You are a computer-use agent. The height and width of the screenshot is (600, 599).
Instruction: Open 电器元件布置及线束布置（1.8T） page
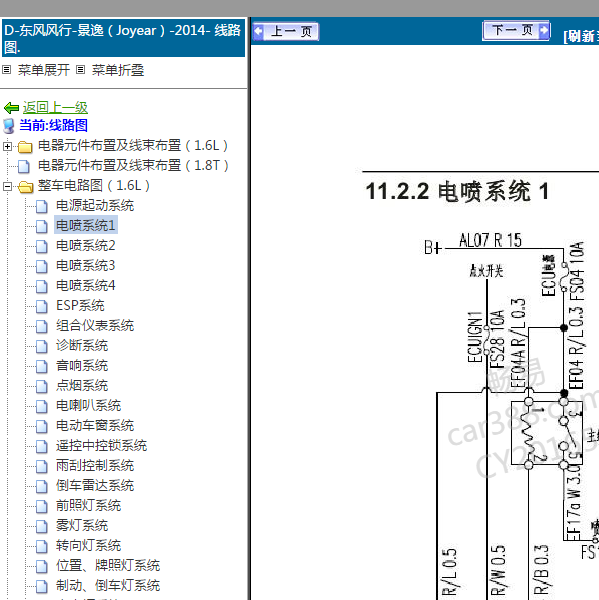tap(133, 166)
